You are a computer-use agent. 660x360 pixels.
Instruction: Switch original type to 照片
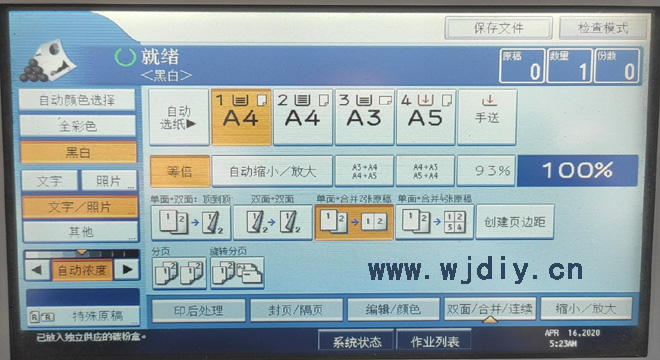click(109, 181)
